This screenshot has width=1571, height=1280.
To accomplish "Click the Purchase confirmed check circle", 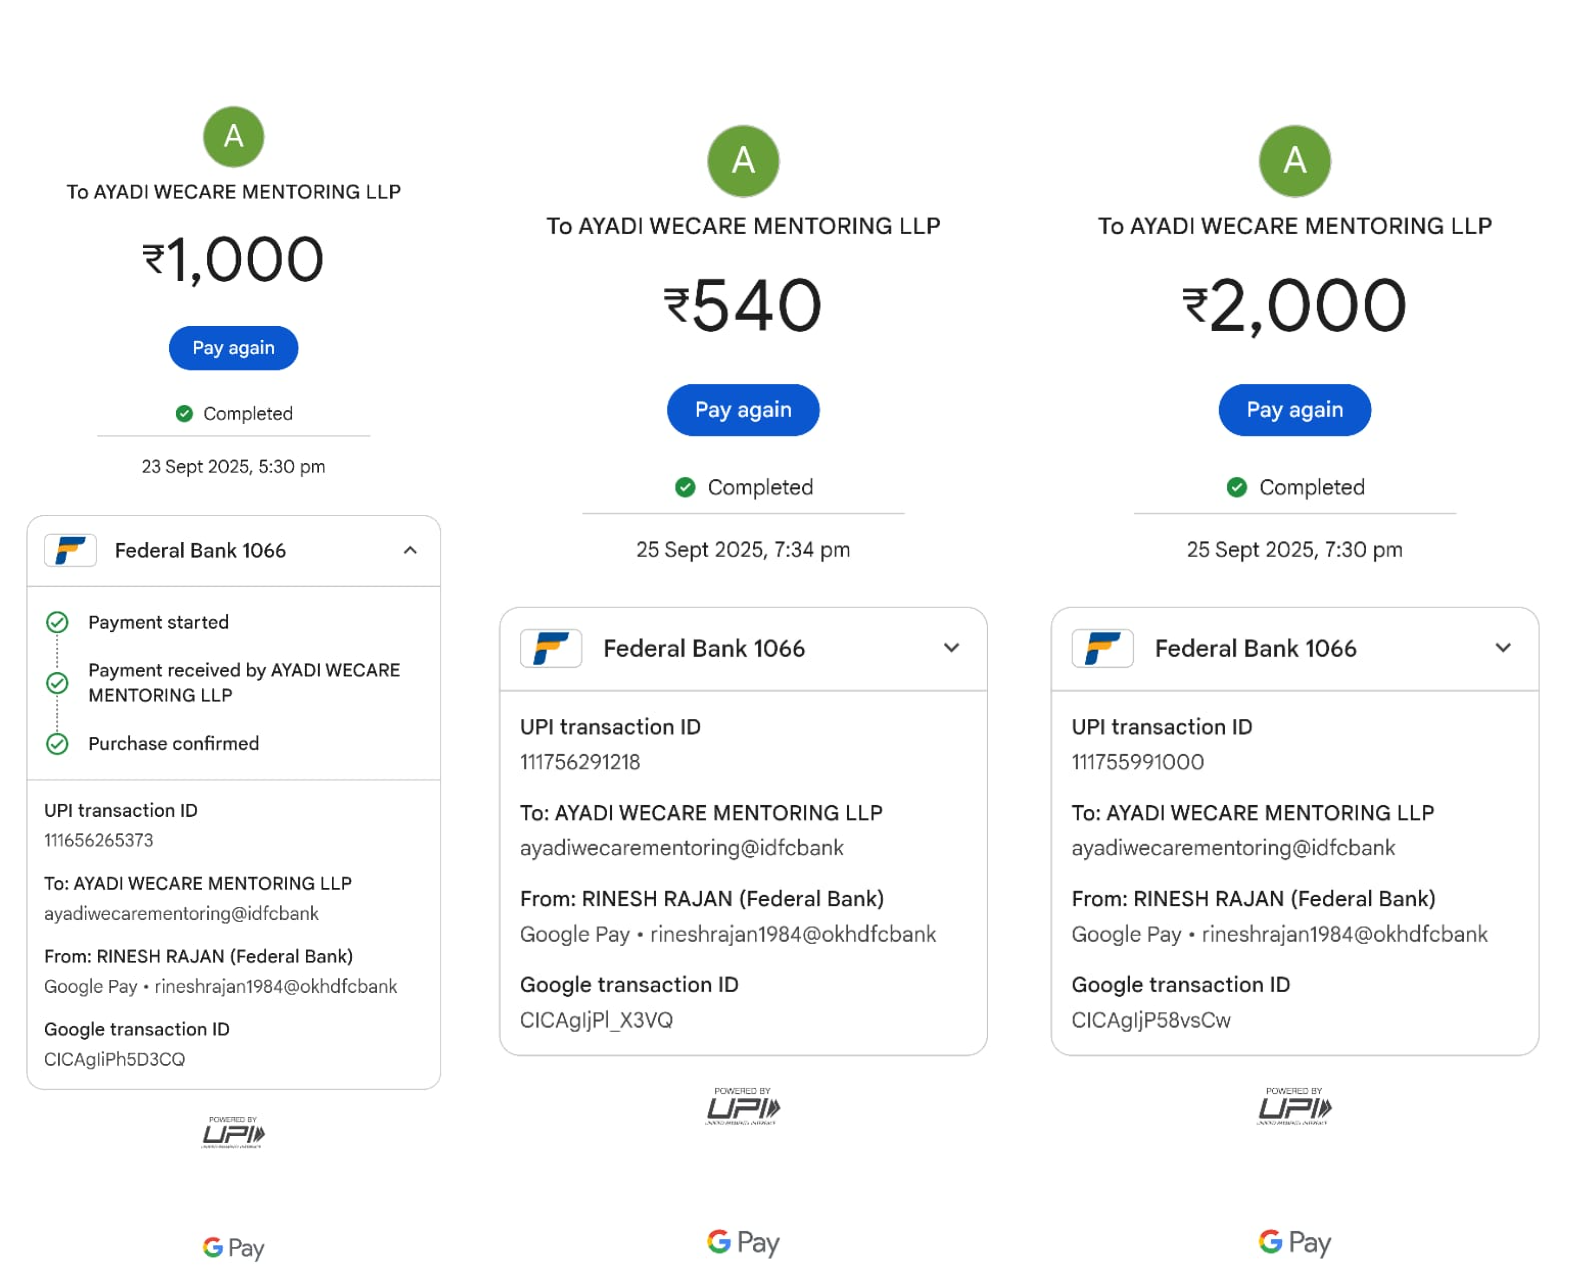I will (58, 744).
